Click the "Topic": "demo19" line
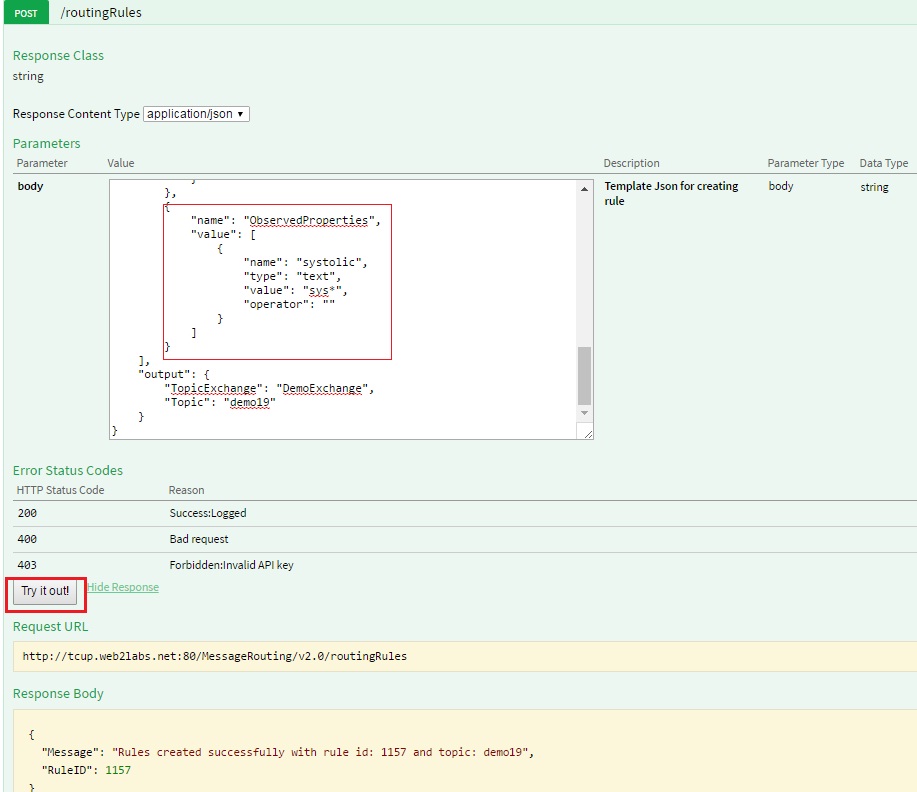 pyautogui.click(x=220, y=402)
